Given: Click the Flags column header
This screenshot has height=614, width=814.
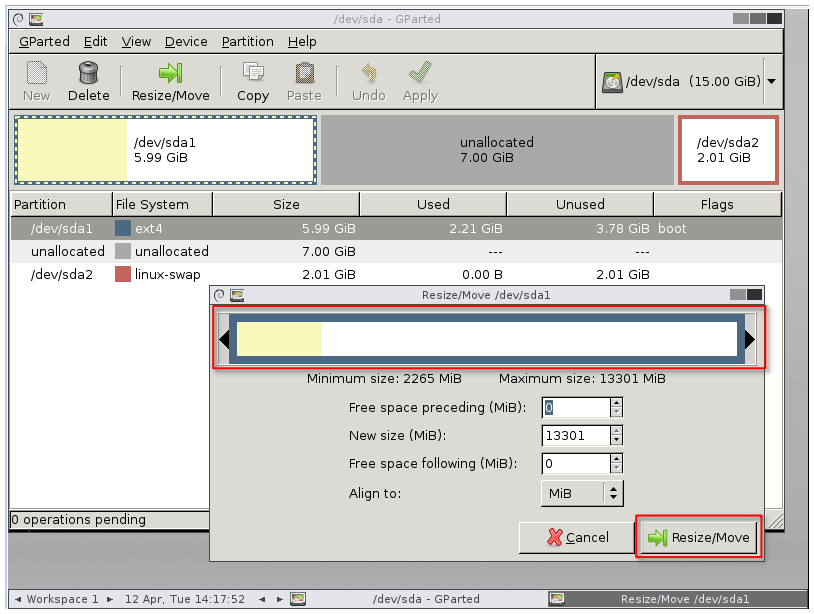Looking at the screenshot, I should 717,204.
